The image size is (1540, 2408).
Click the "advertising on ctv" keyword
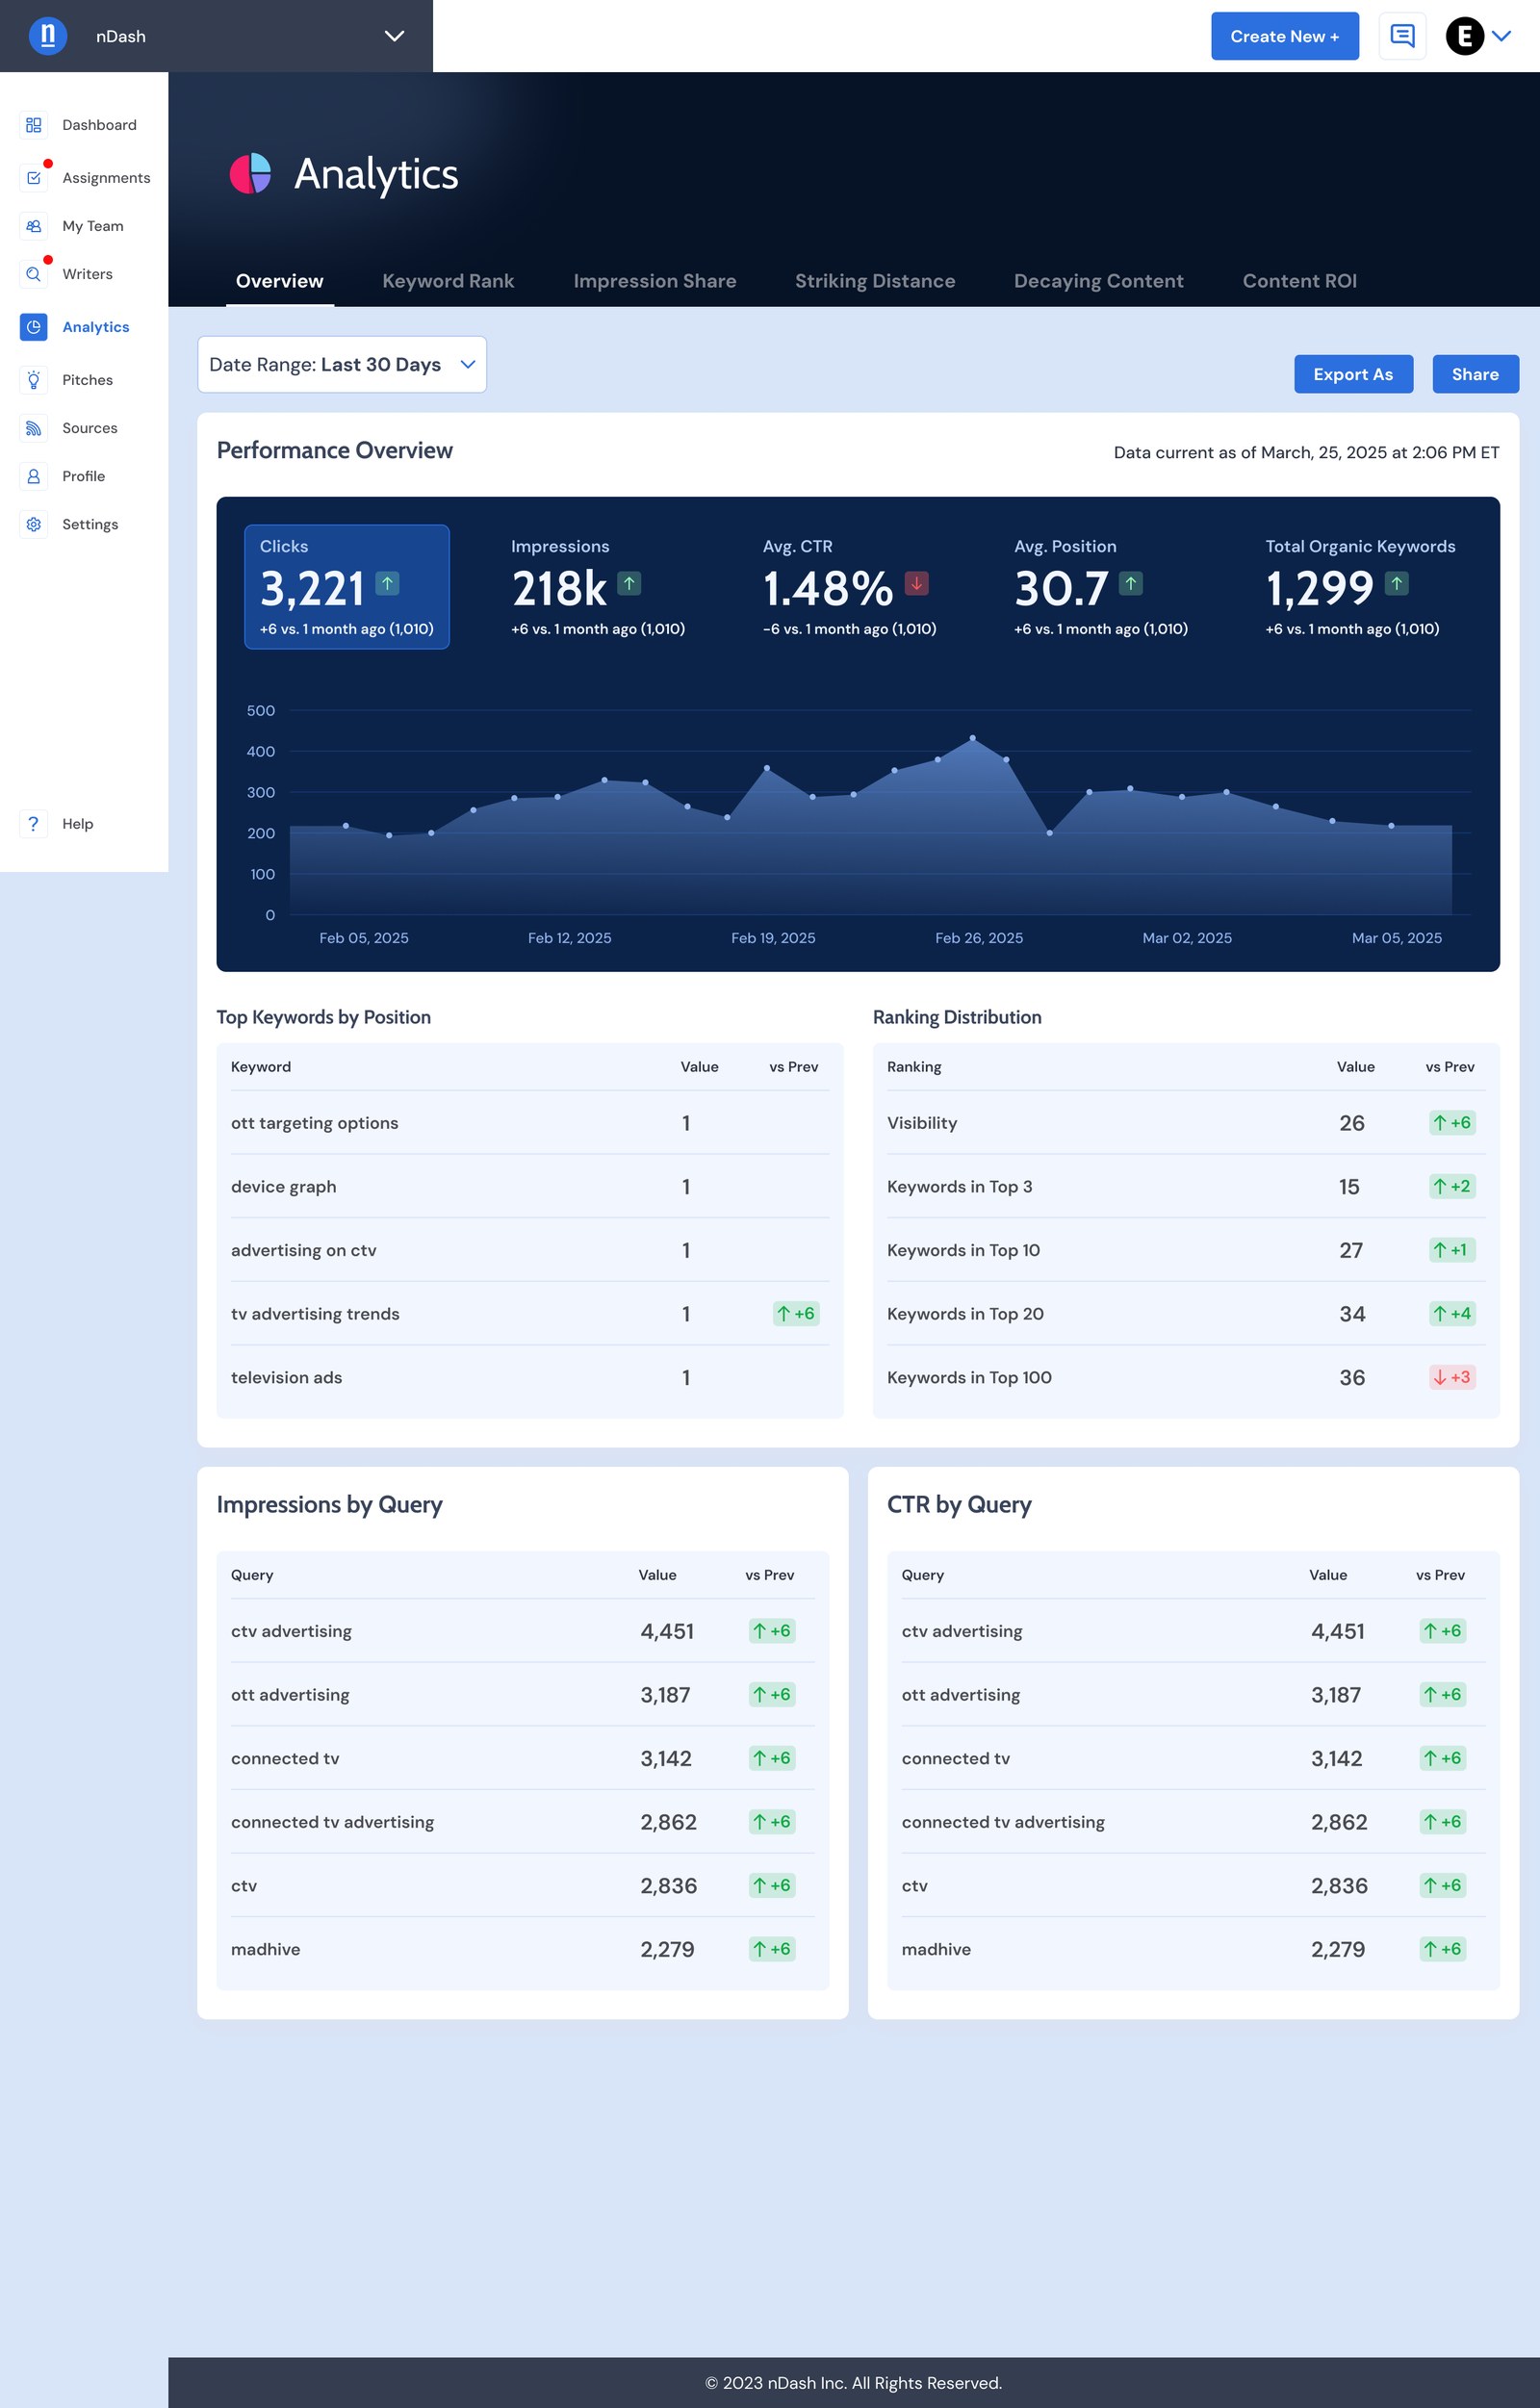tap(304, 1250)
